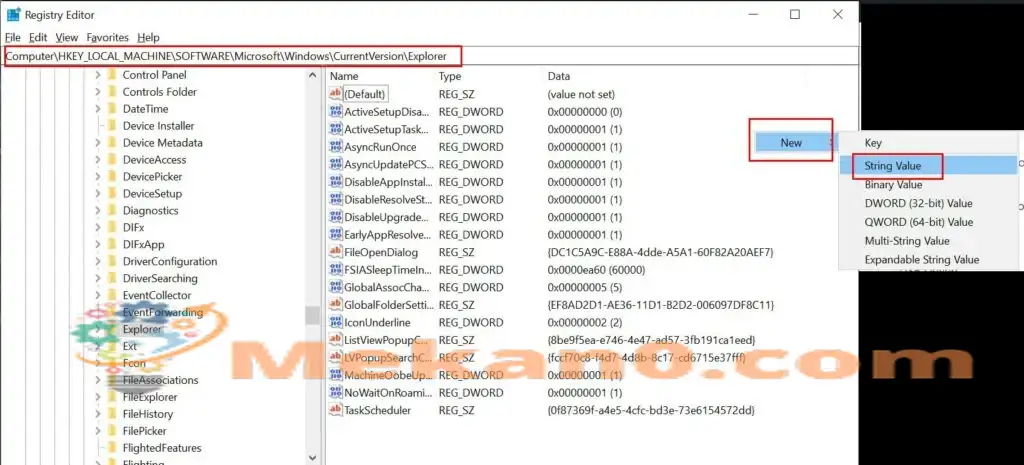Click the AsyncRunOnce DWORD icon
This screenshot has height=465, width=1024.
point(336,147)
